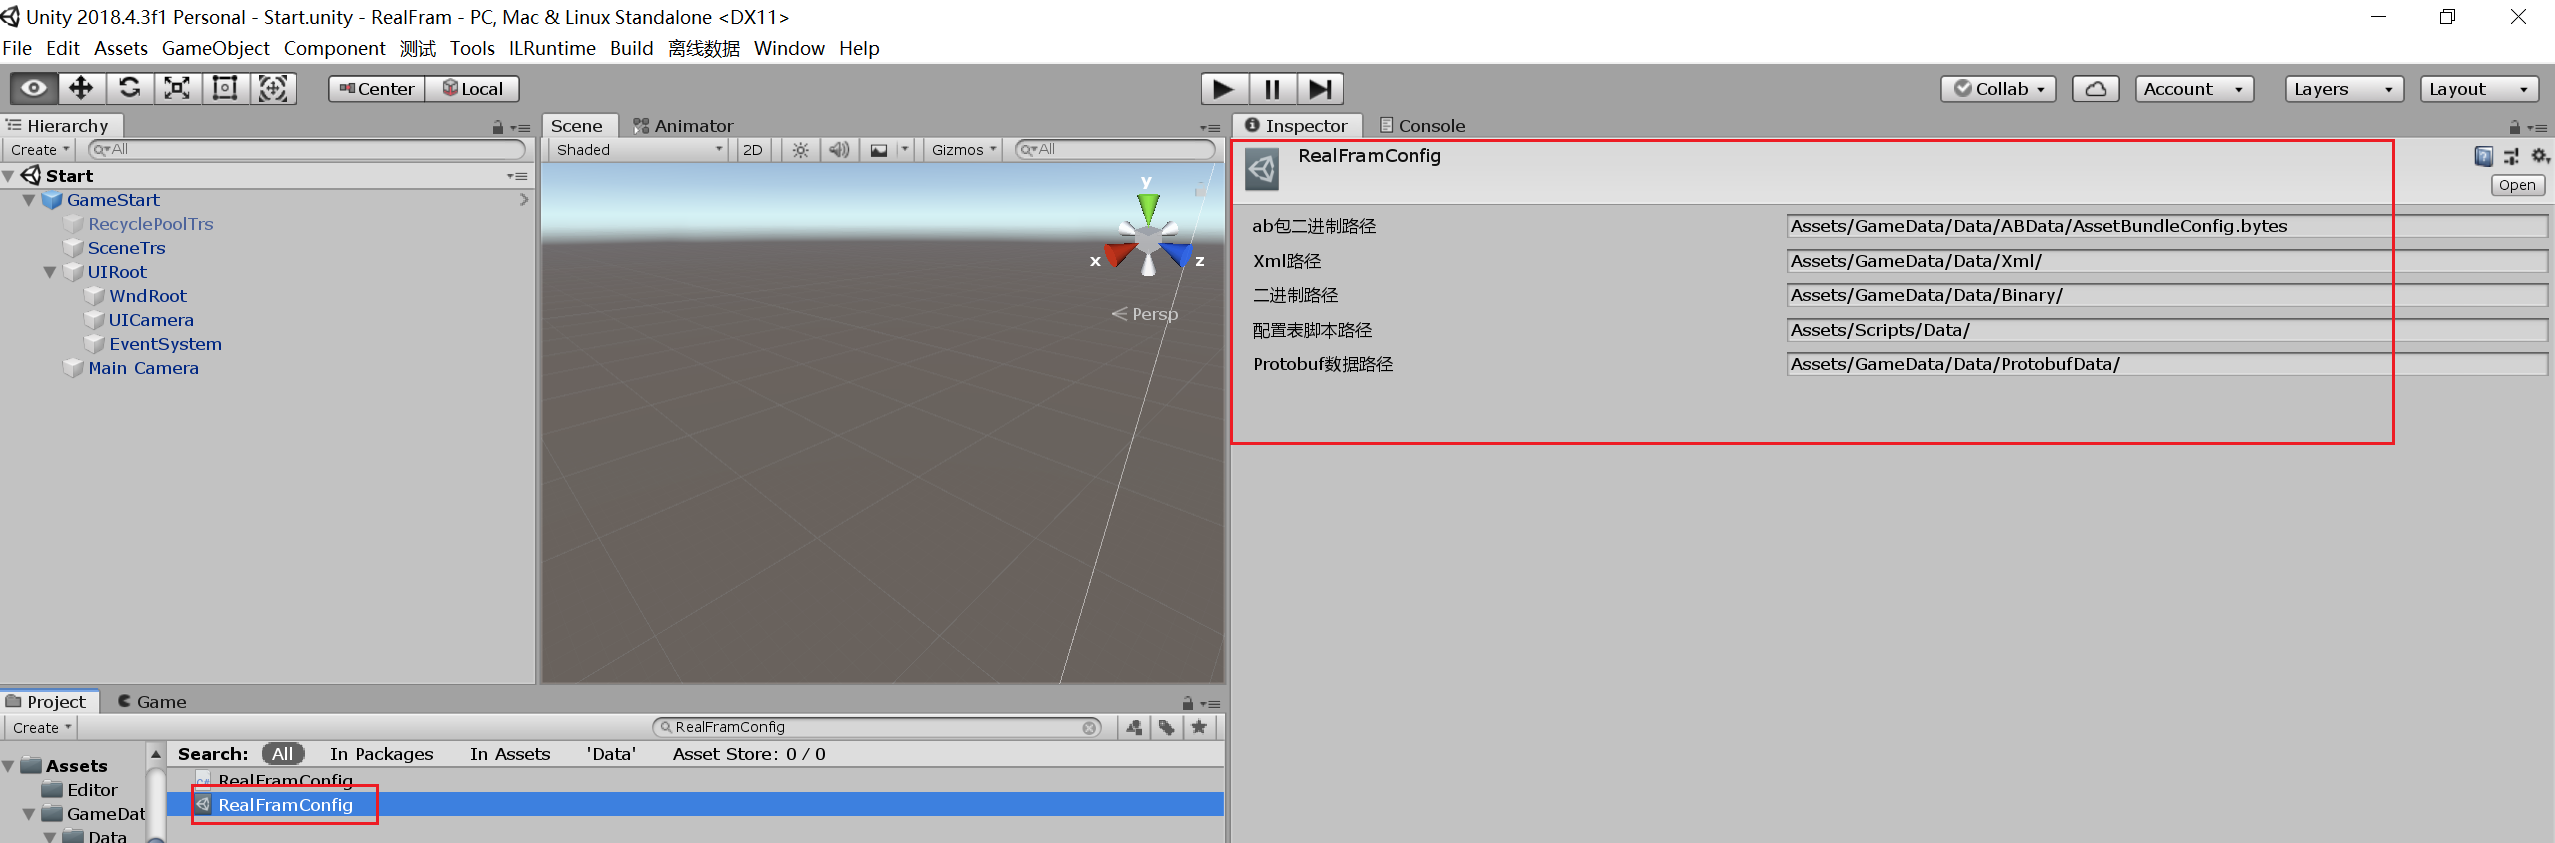
Task: Open Inspector settings gear icon
Action: [2540, 156]
